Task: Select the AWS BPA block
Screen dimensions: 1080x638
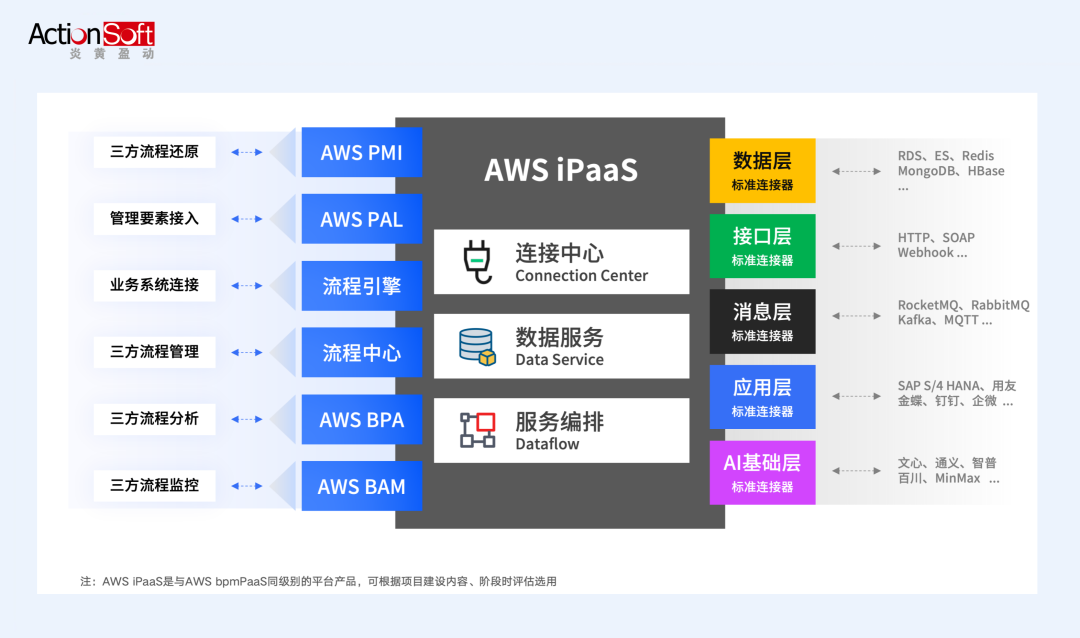Action: 361,420
